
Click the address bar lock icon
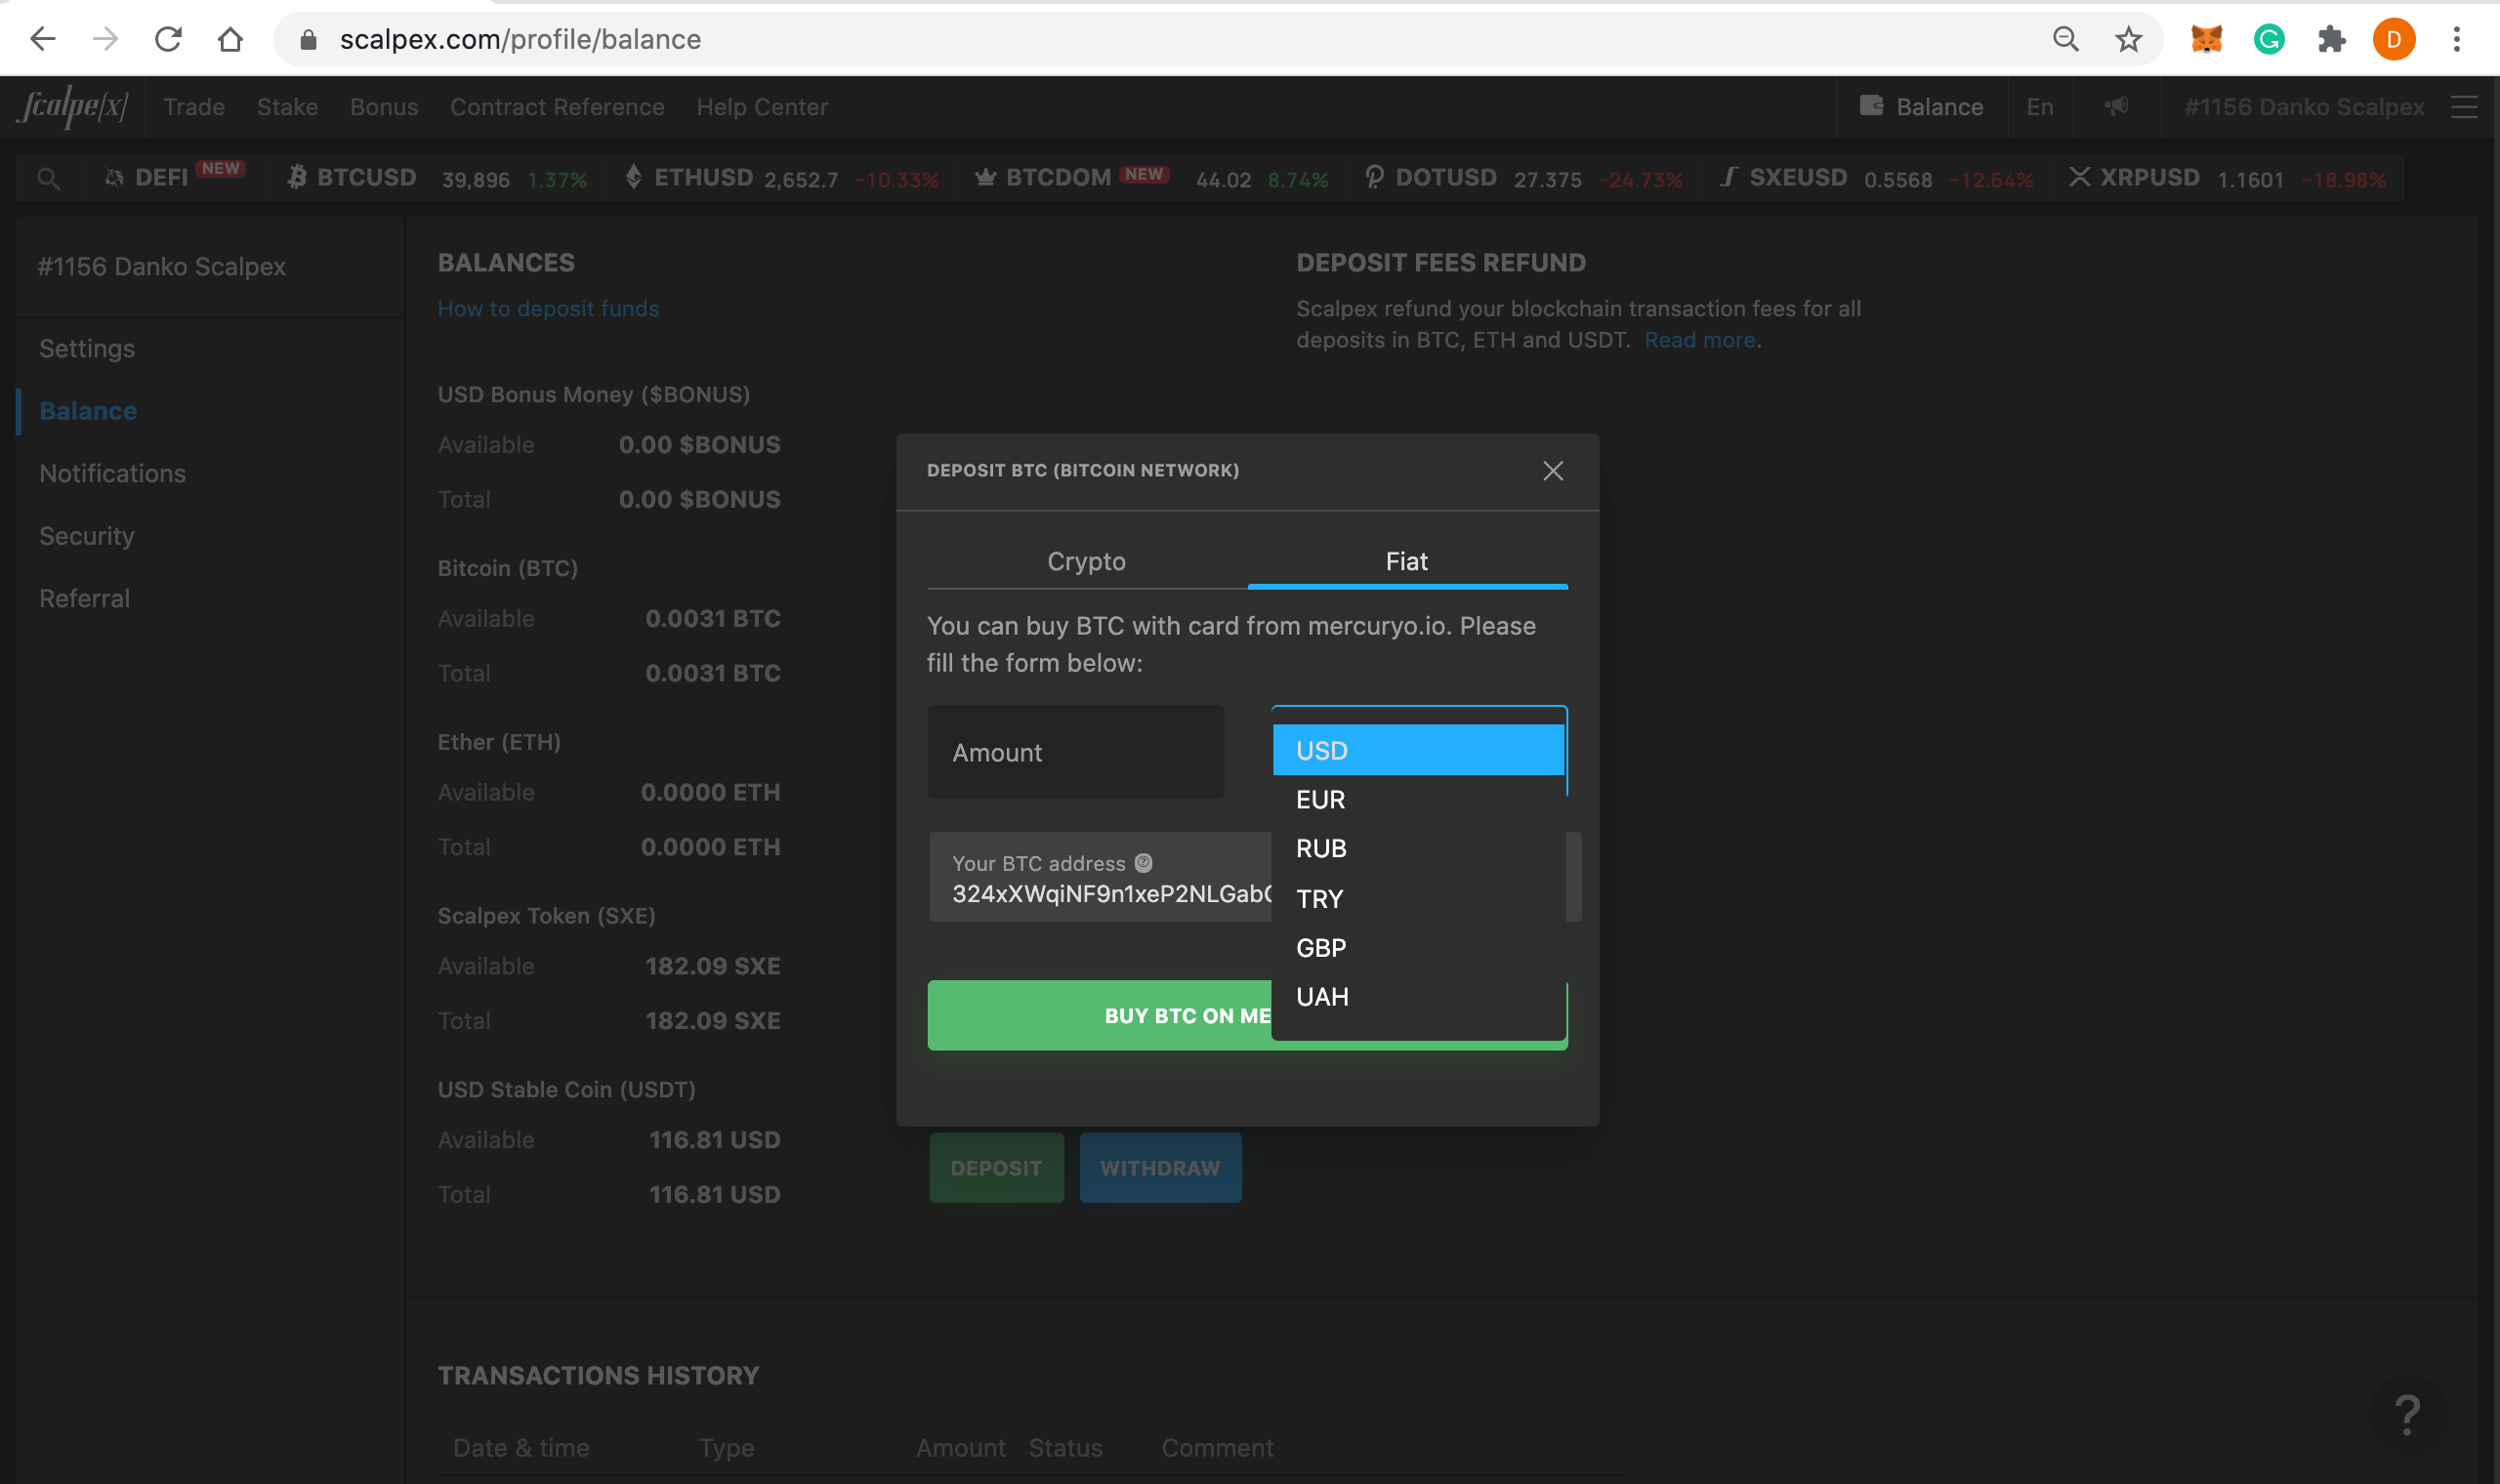tap(309, 40)
